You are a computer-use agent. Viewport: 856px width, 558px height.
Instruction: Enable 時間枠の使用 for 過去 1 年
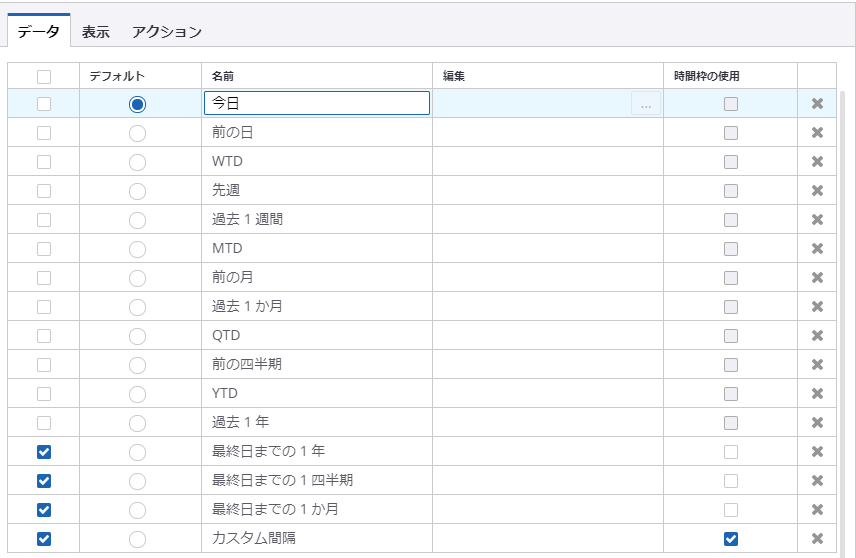pos(731,423)
